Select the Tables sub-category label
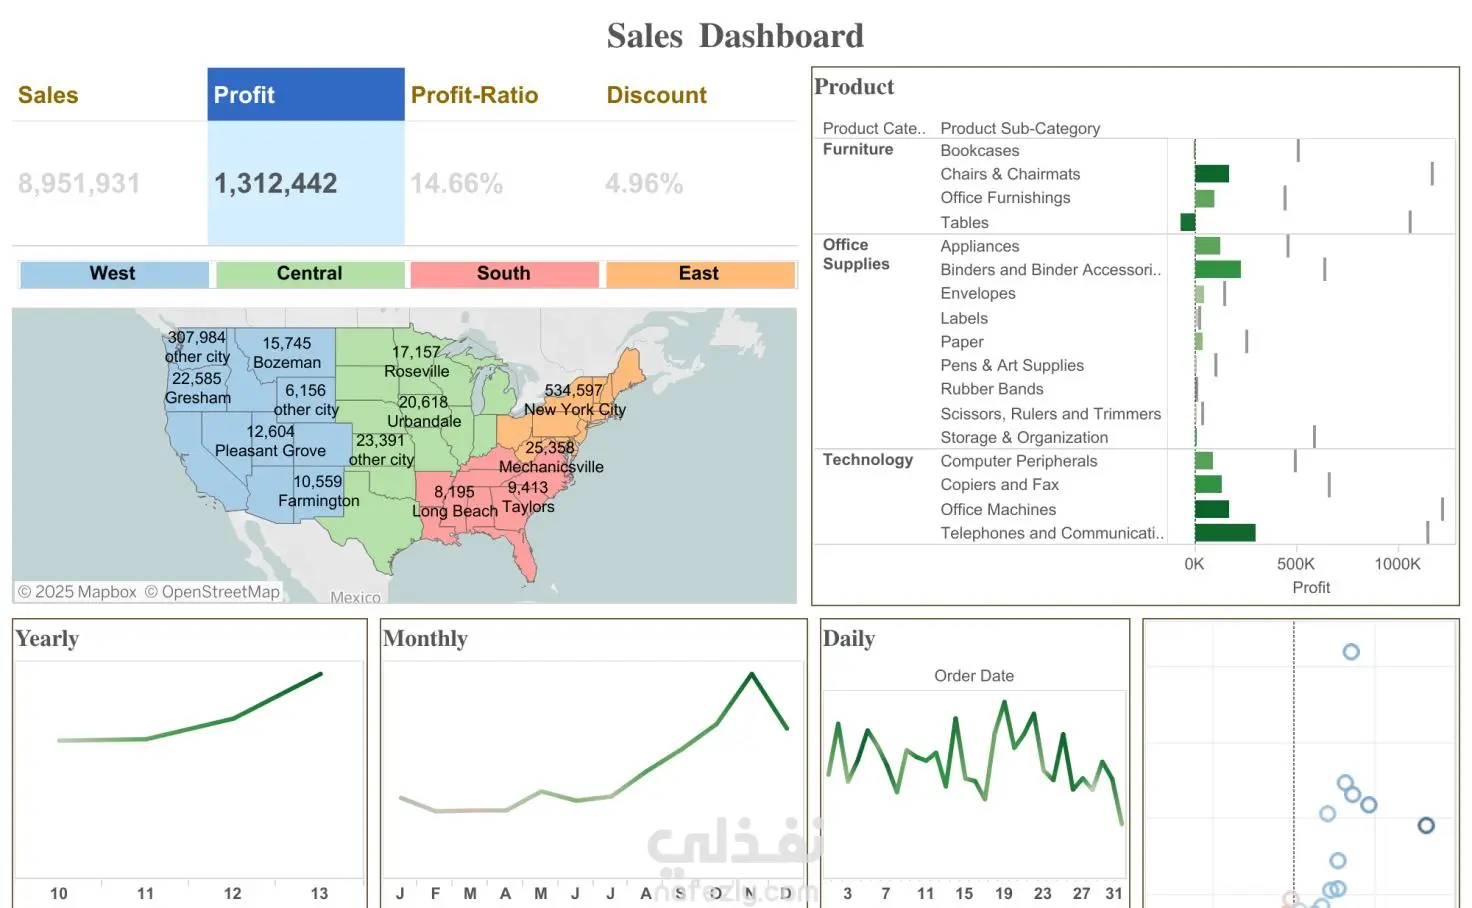The height and width of the screenshot is (908, 1472). (964, 223)
